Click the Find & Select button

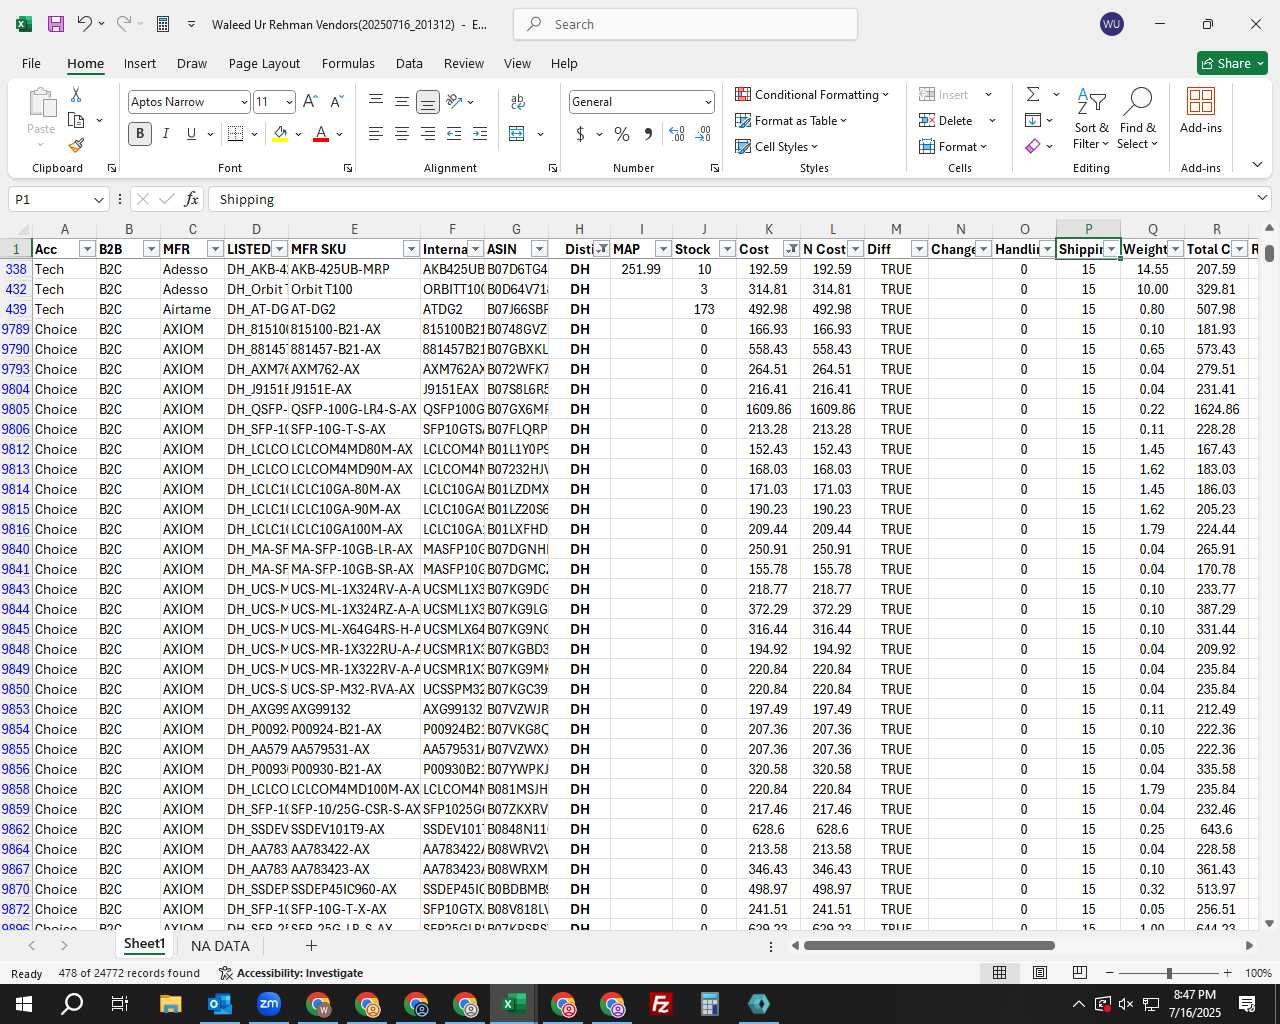[x=1138, y=120]
